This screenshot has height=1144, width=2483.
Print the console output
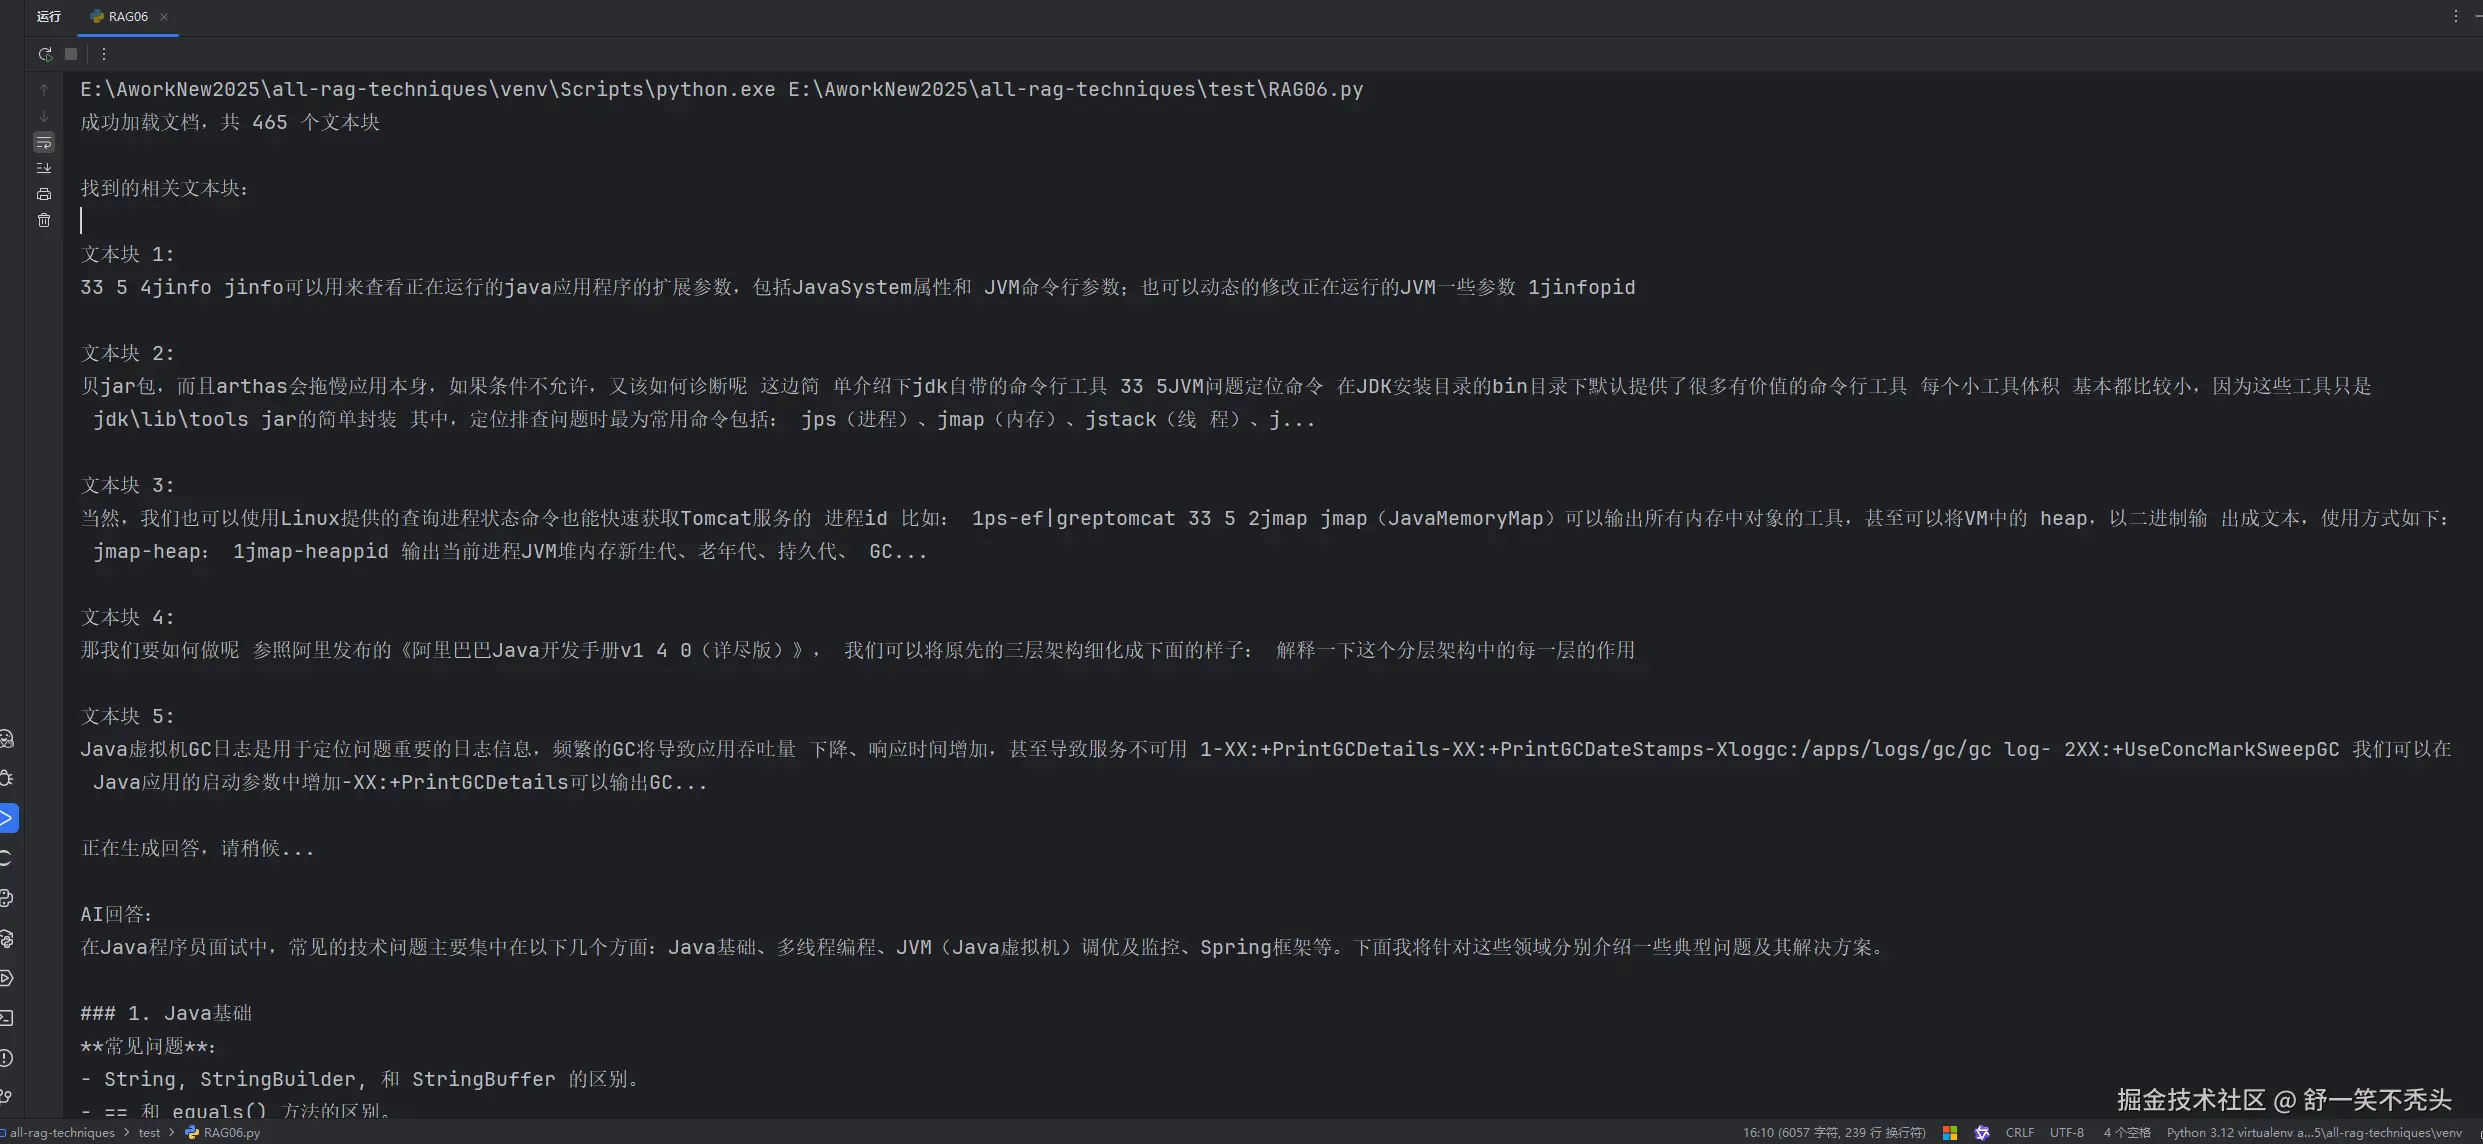click(44, 194)
